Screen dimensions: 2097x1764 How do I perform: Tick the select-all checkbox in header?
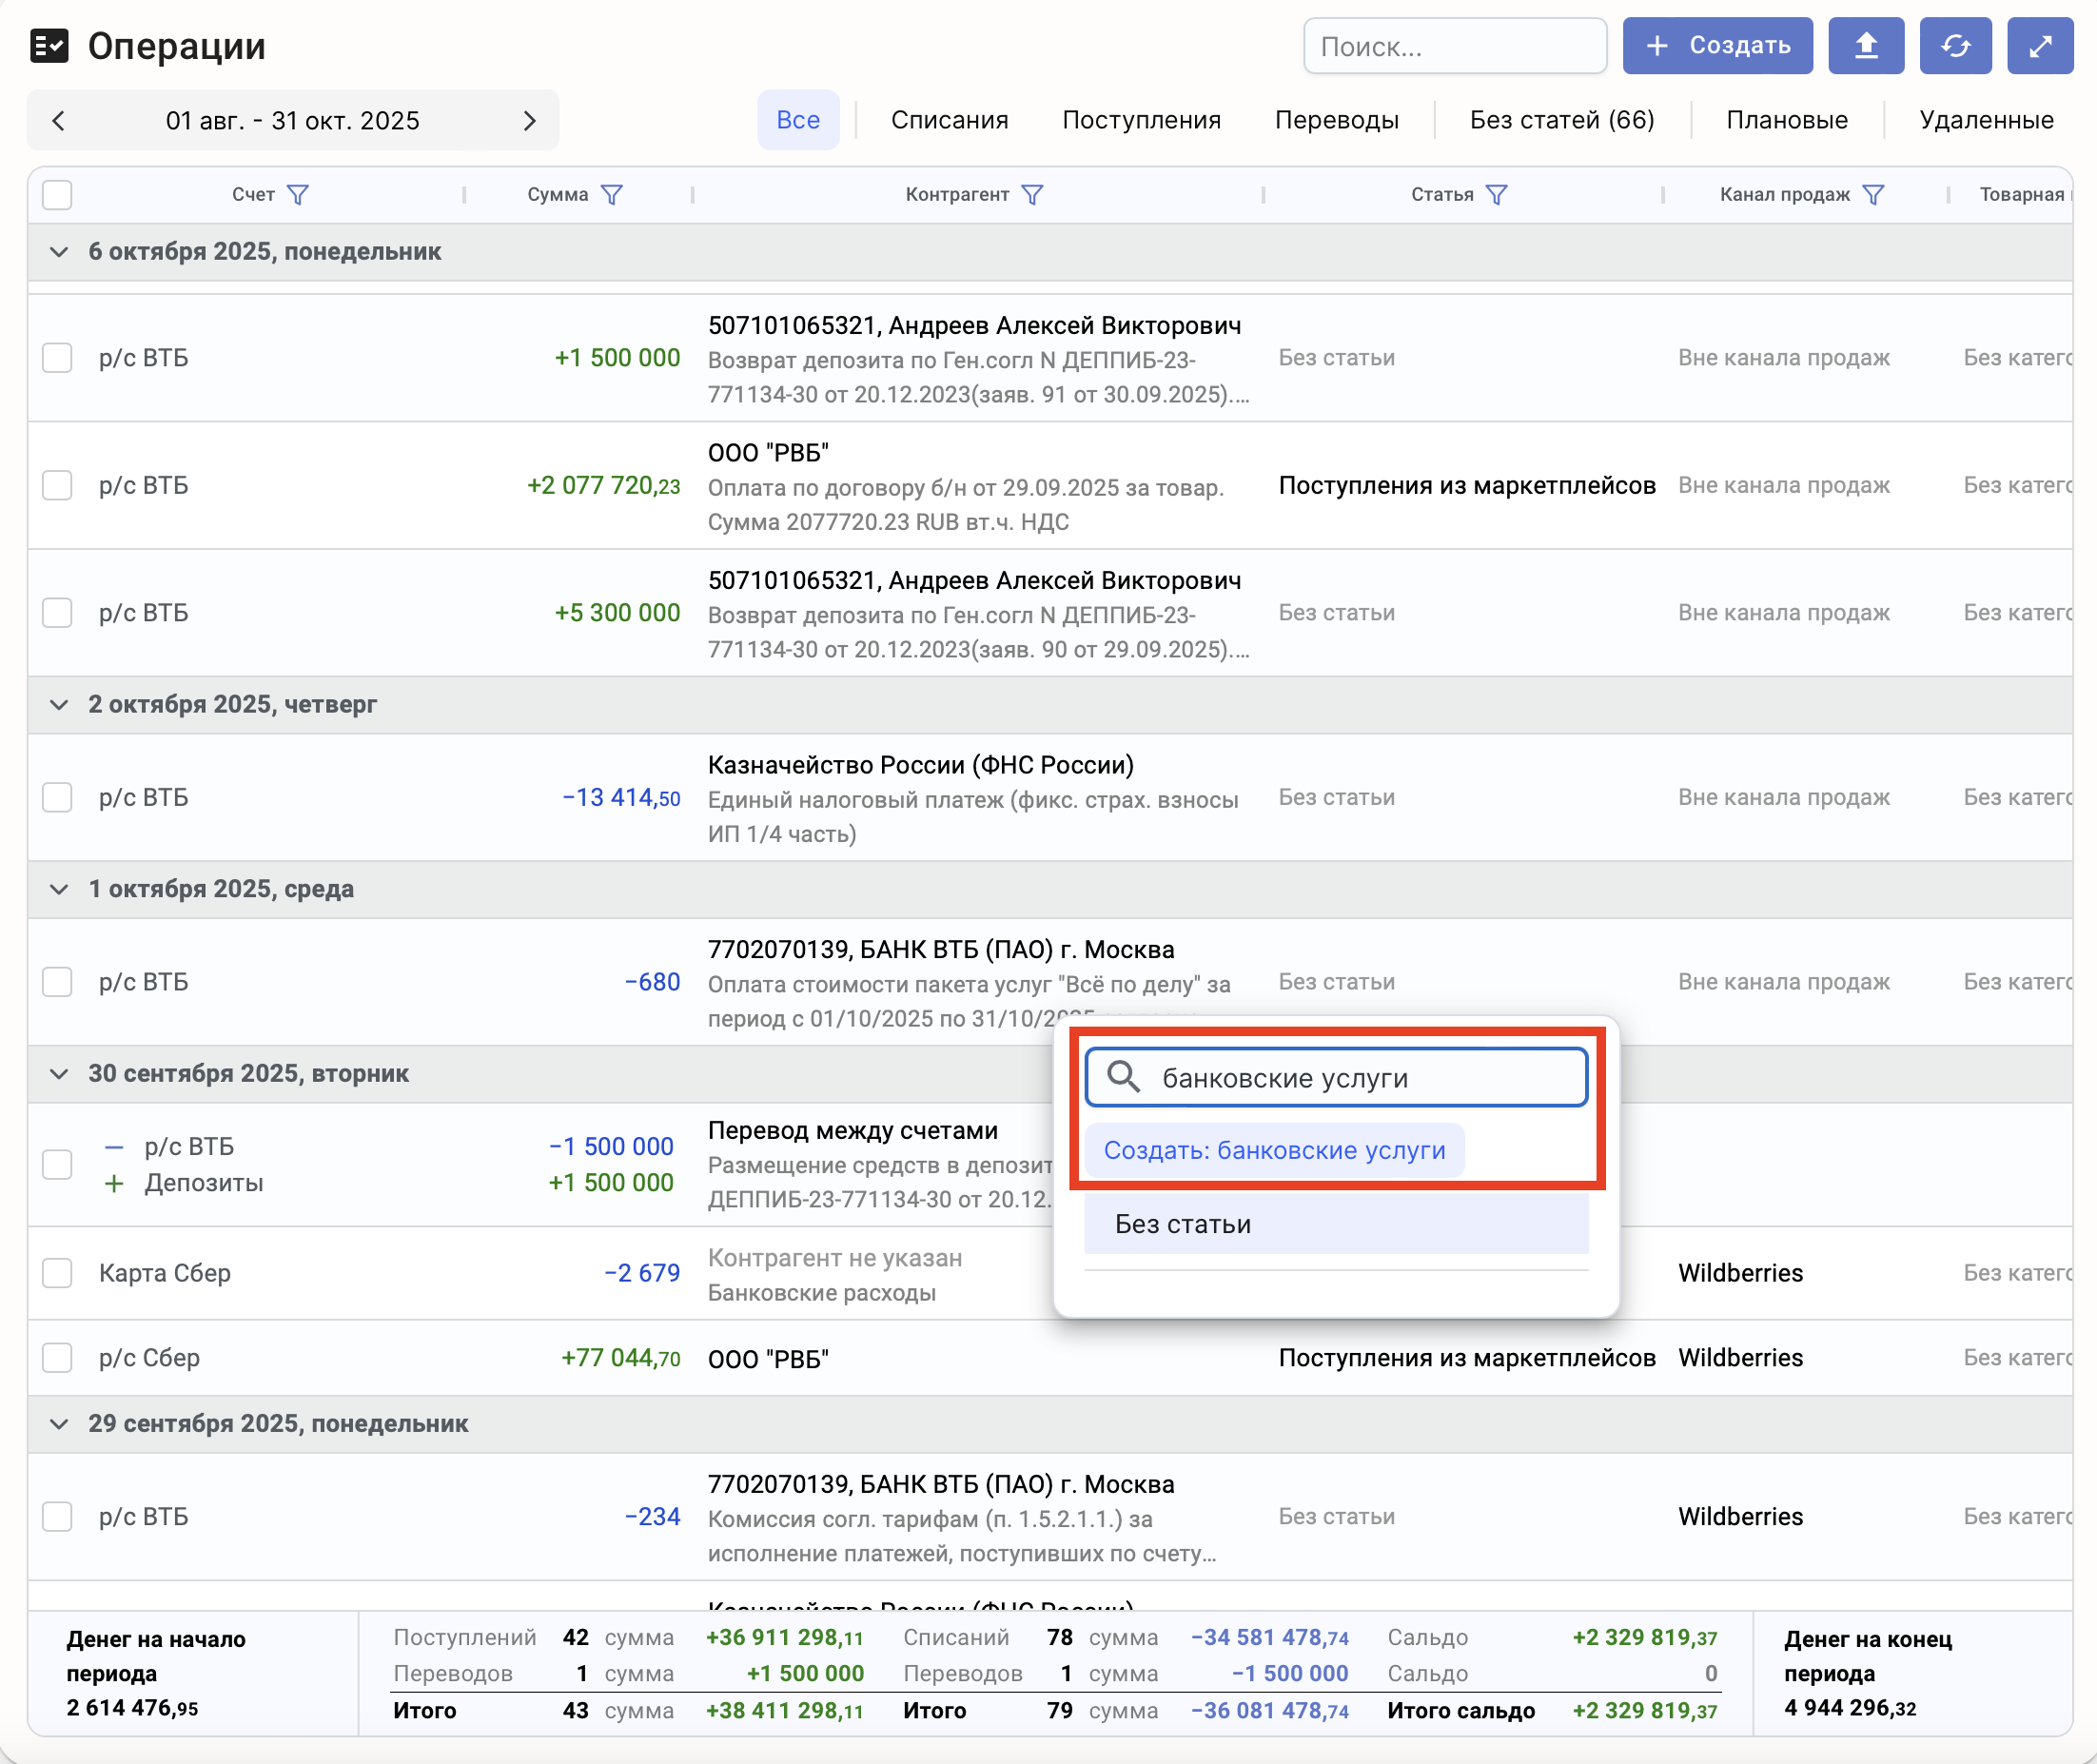point(58,195)
